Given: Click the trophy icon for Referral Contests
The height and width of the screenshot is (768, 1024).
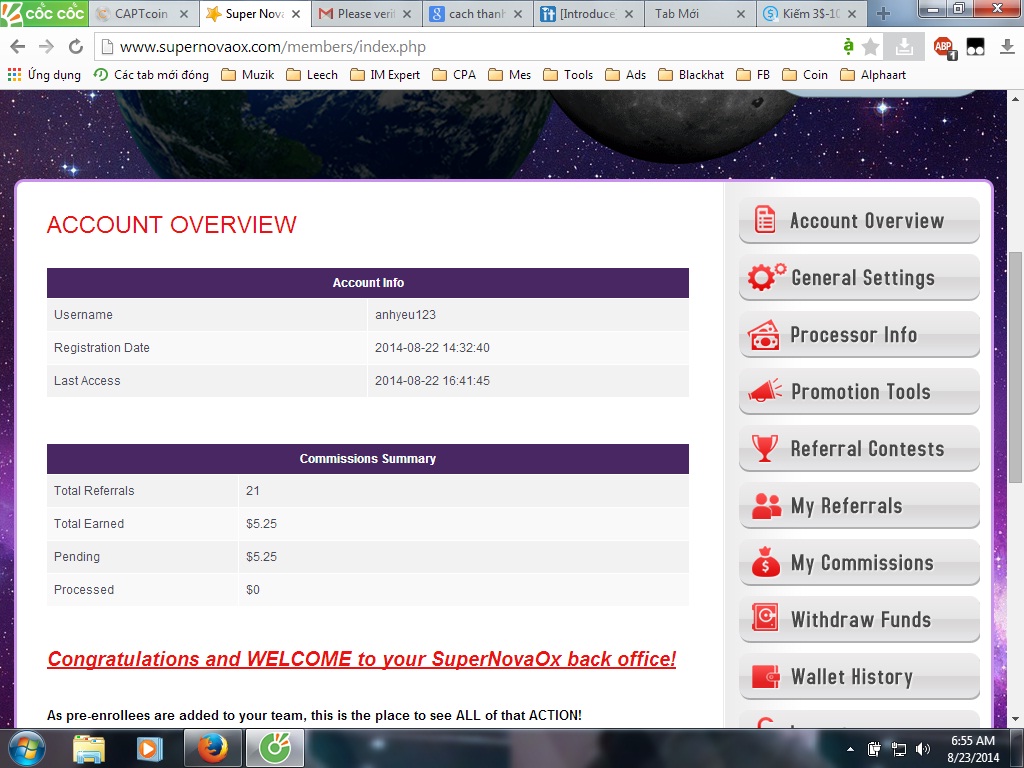Looking at the screenshot, I should (765, 448).
